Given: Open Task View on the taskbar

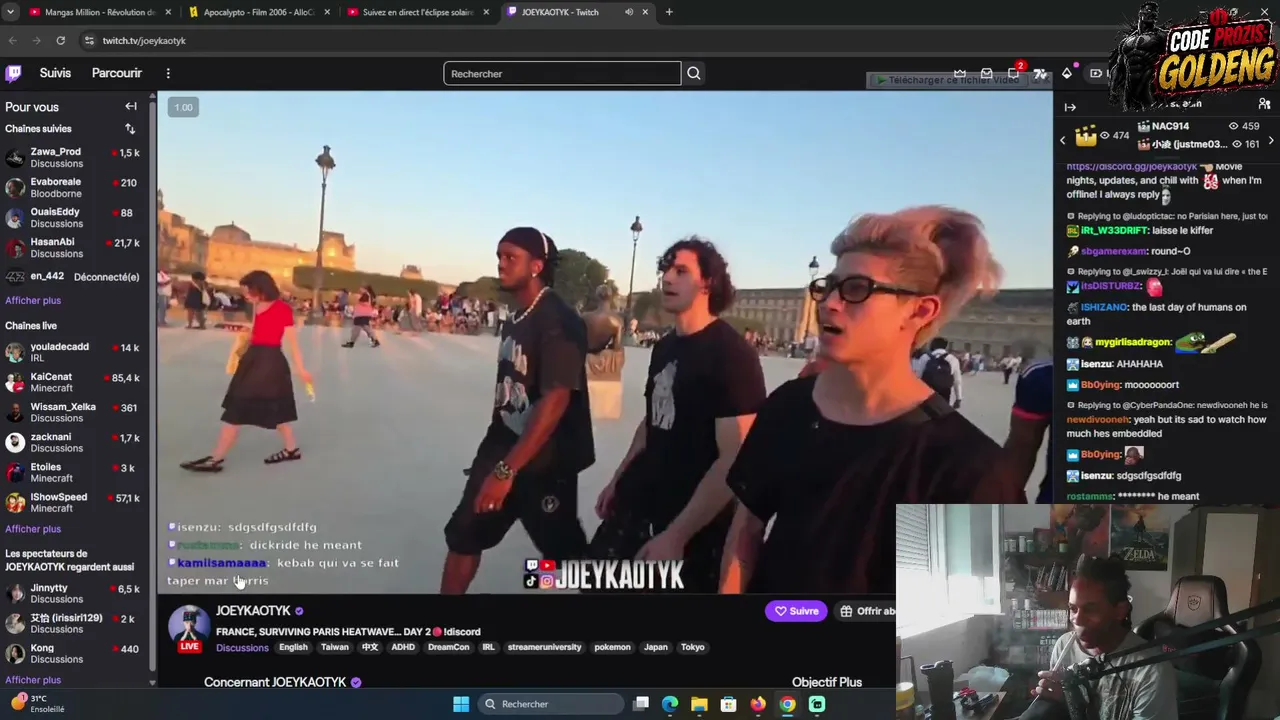Looking at the screenshot, I should (641, 704).
